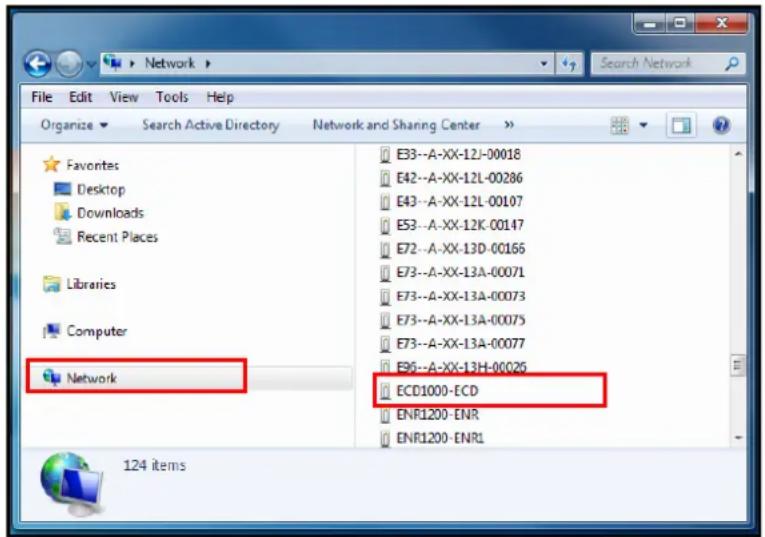Click device icon beside E42--A-XX-12L-00286
Image resolution: width=765 pixels, height=537 pixels.
385,178
